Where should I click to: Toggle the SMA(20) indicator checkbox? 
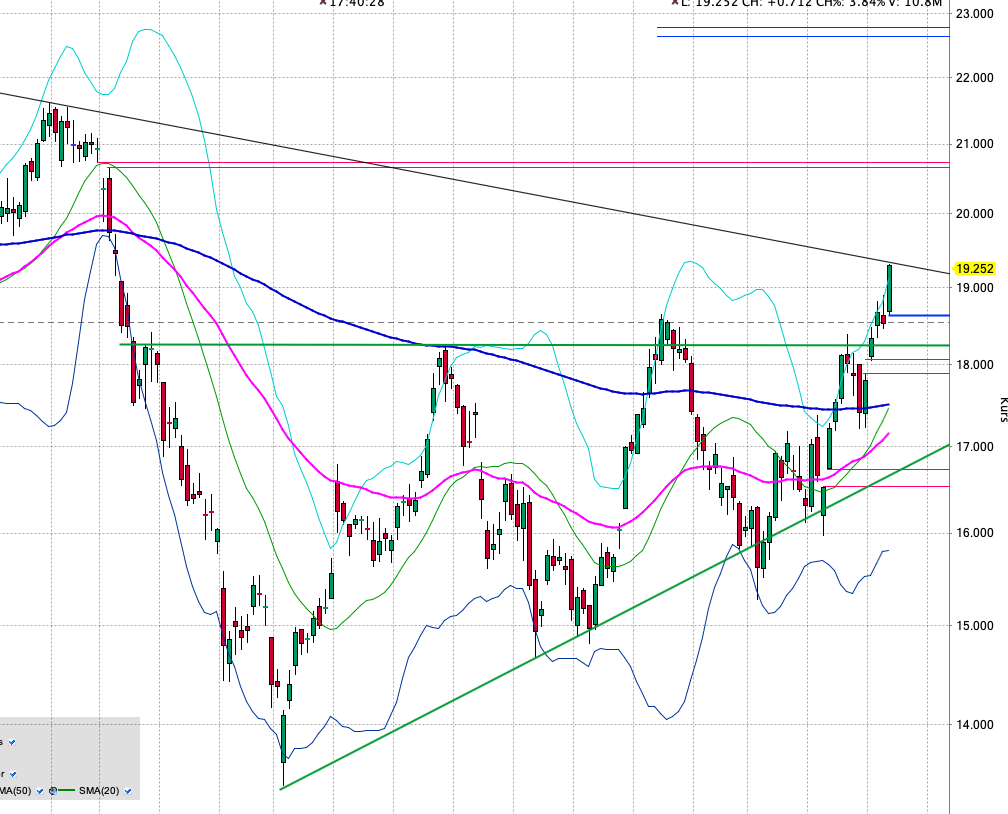pos(128,790)
